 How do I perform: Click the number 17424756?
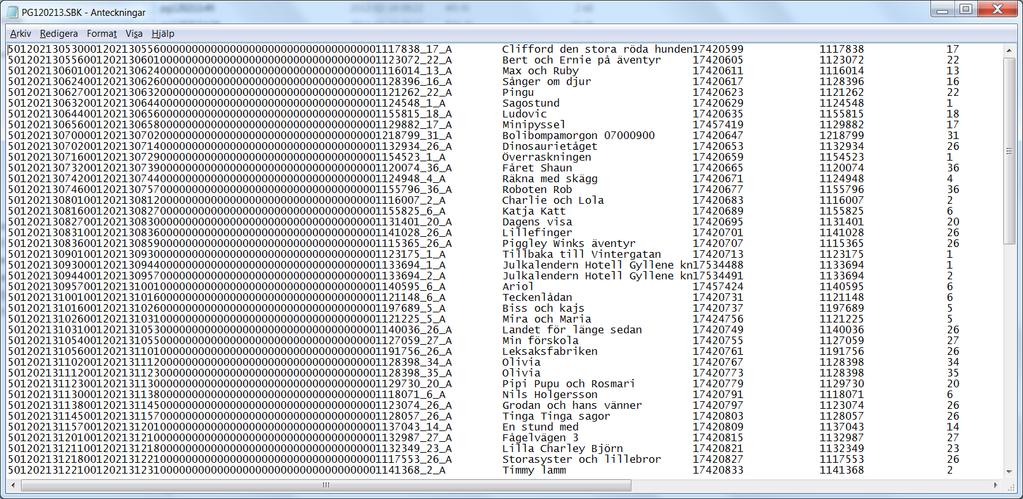[x=718, y=319]
